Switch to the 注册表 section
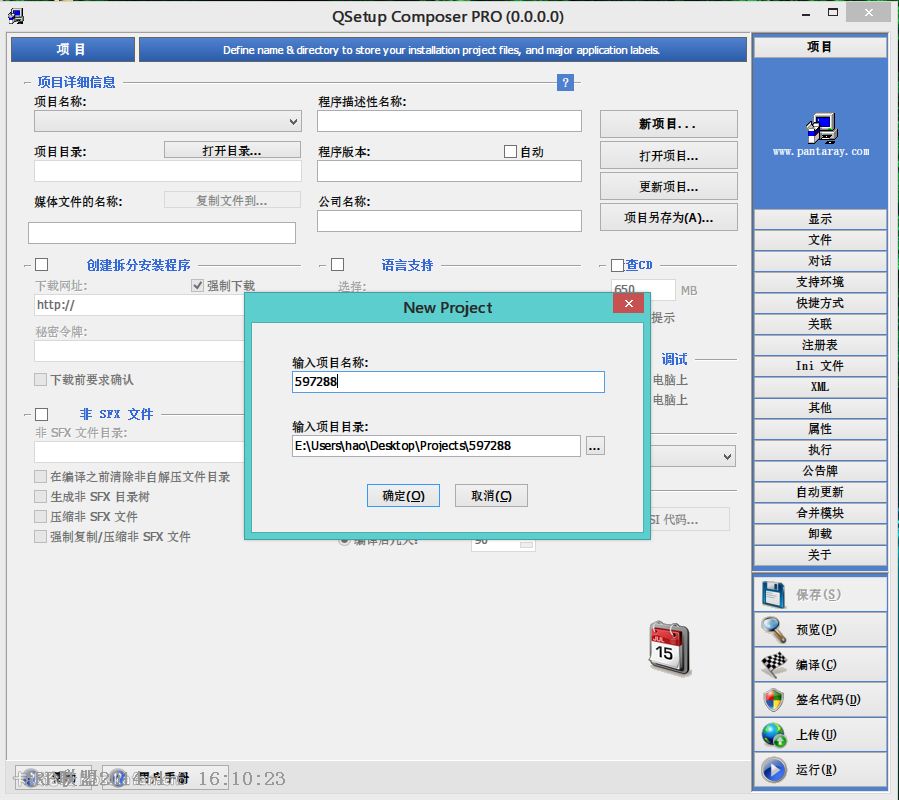 point(819,345)
